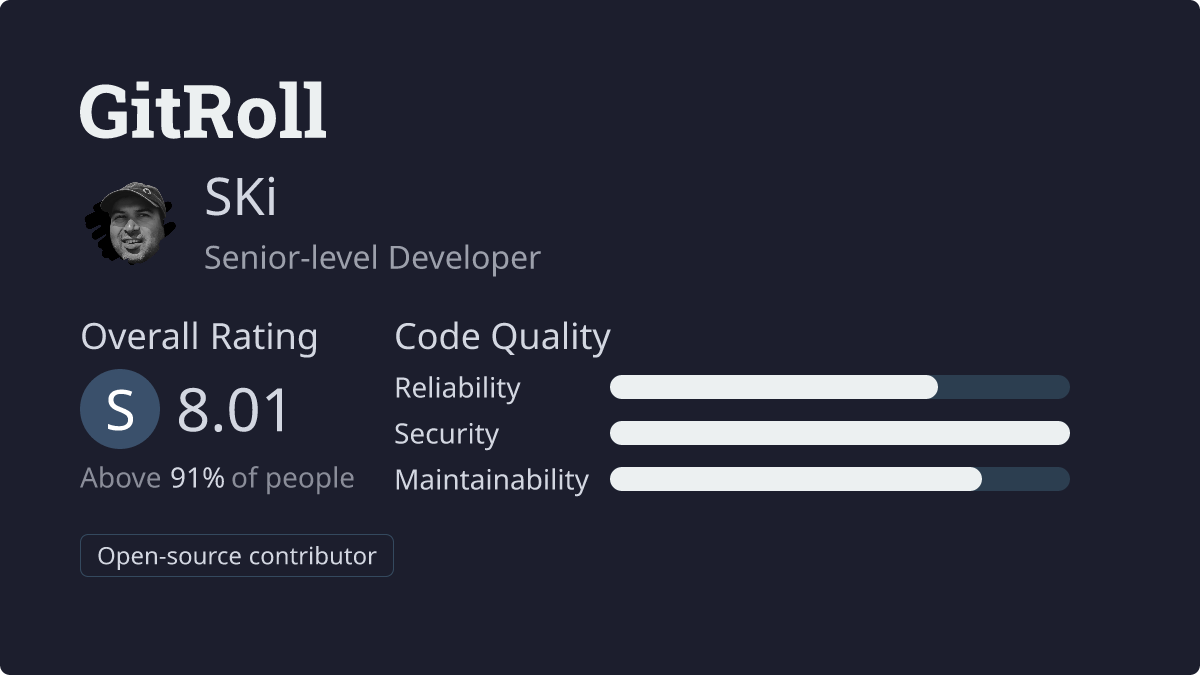Click the Security progress bar
Viewport: 1200px width, 675px height.
840,433
